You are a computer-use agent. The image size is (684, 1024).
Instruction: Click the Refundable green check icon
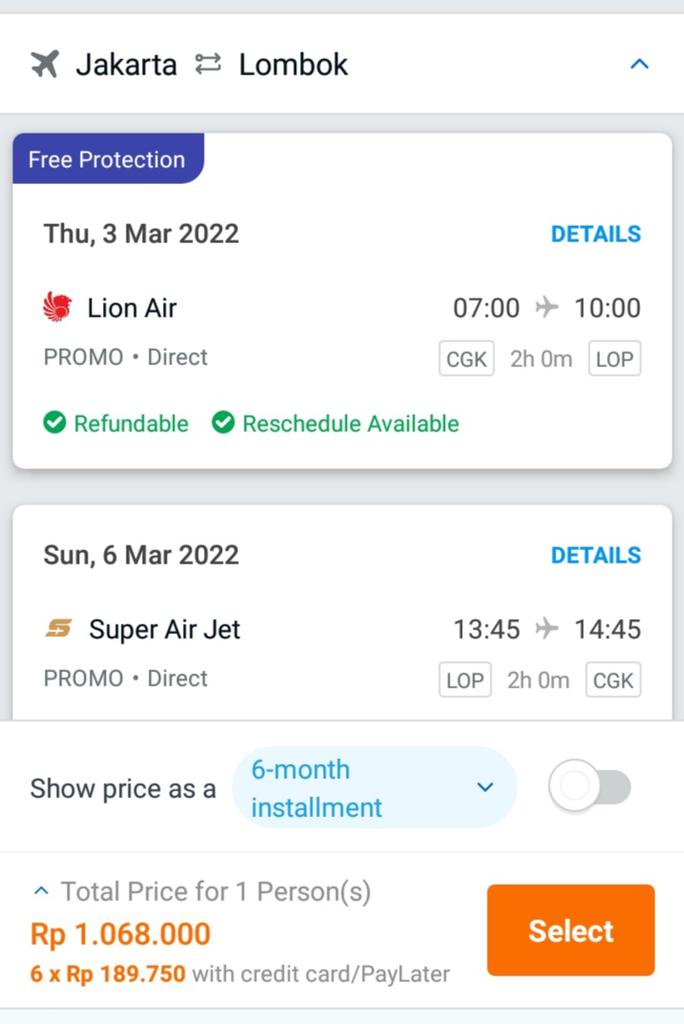tap(55, 423)
